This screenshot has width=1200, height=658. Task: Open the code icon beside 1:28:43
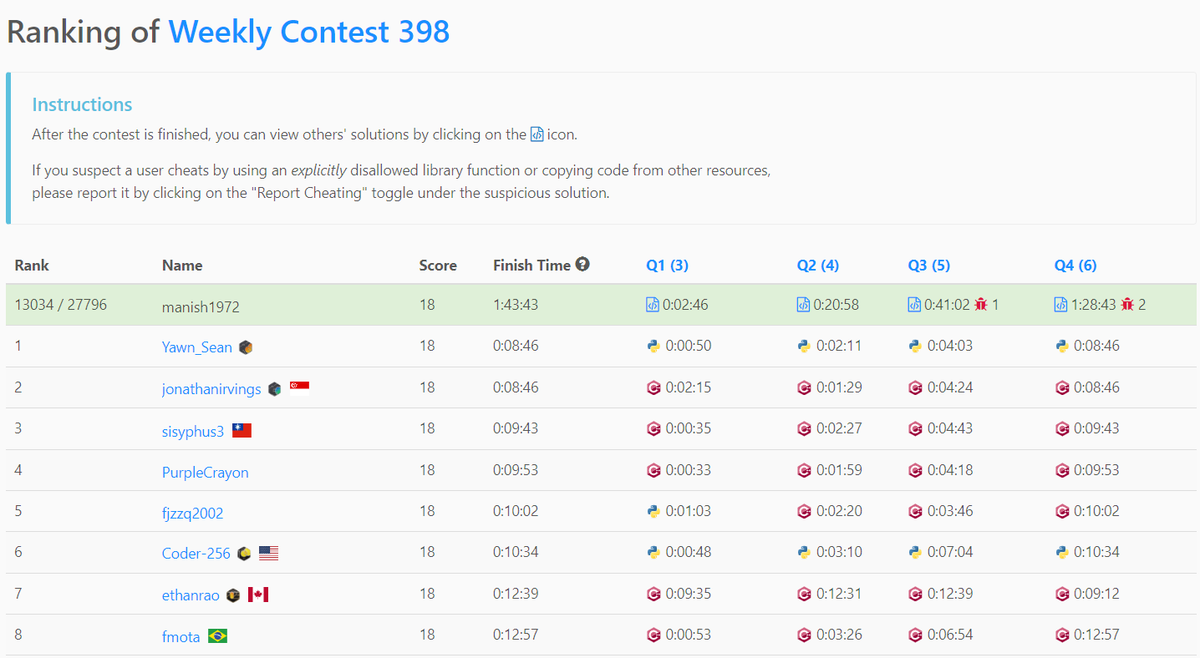click(1061, 305)
